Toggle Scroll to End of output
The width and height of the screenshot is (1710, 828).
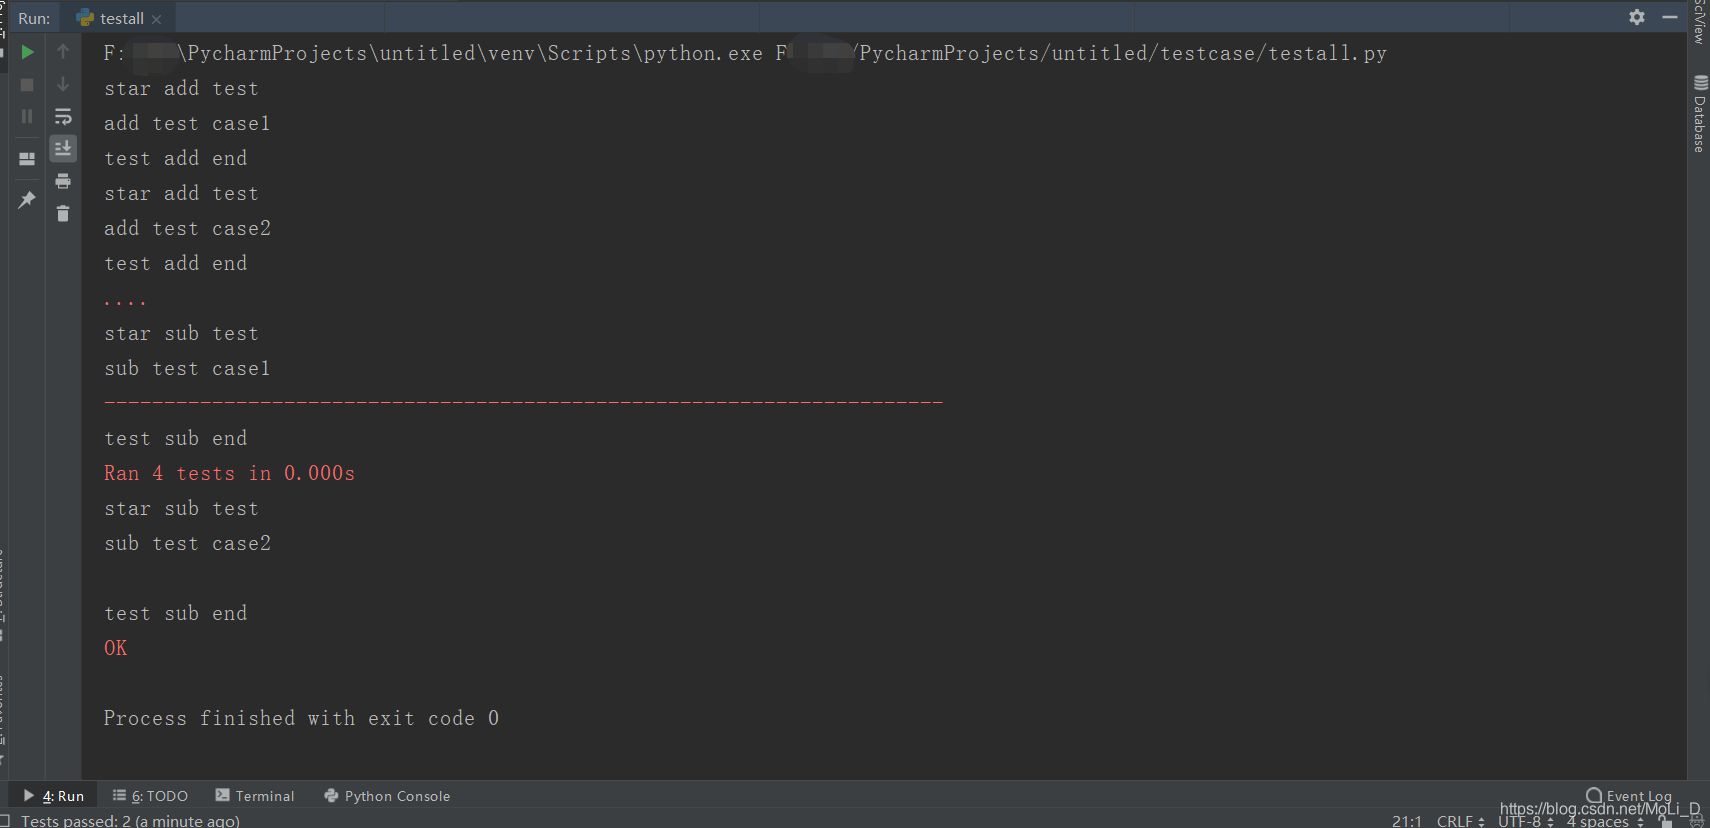tap(63, 149)
